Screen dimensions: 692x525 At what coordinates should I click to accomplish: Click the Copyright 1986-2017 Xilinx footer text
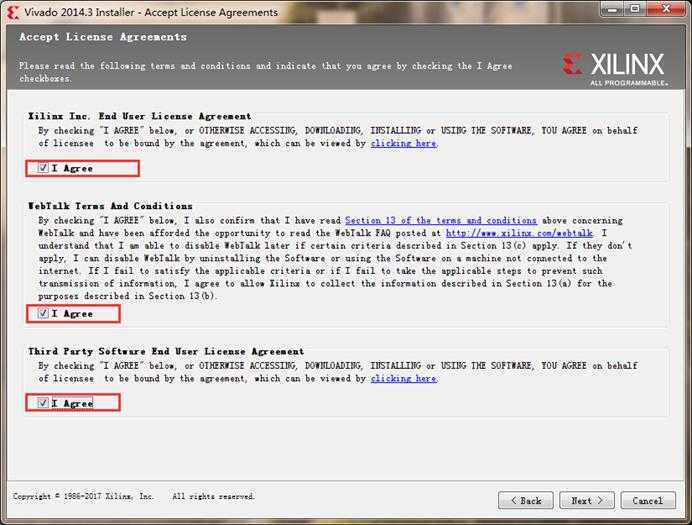[134, 496]
